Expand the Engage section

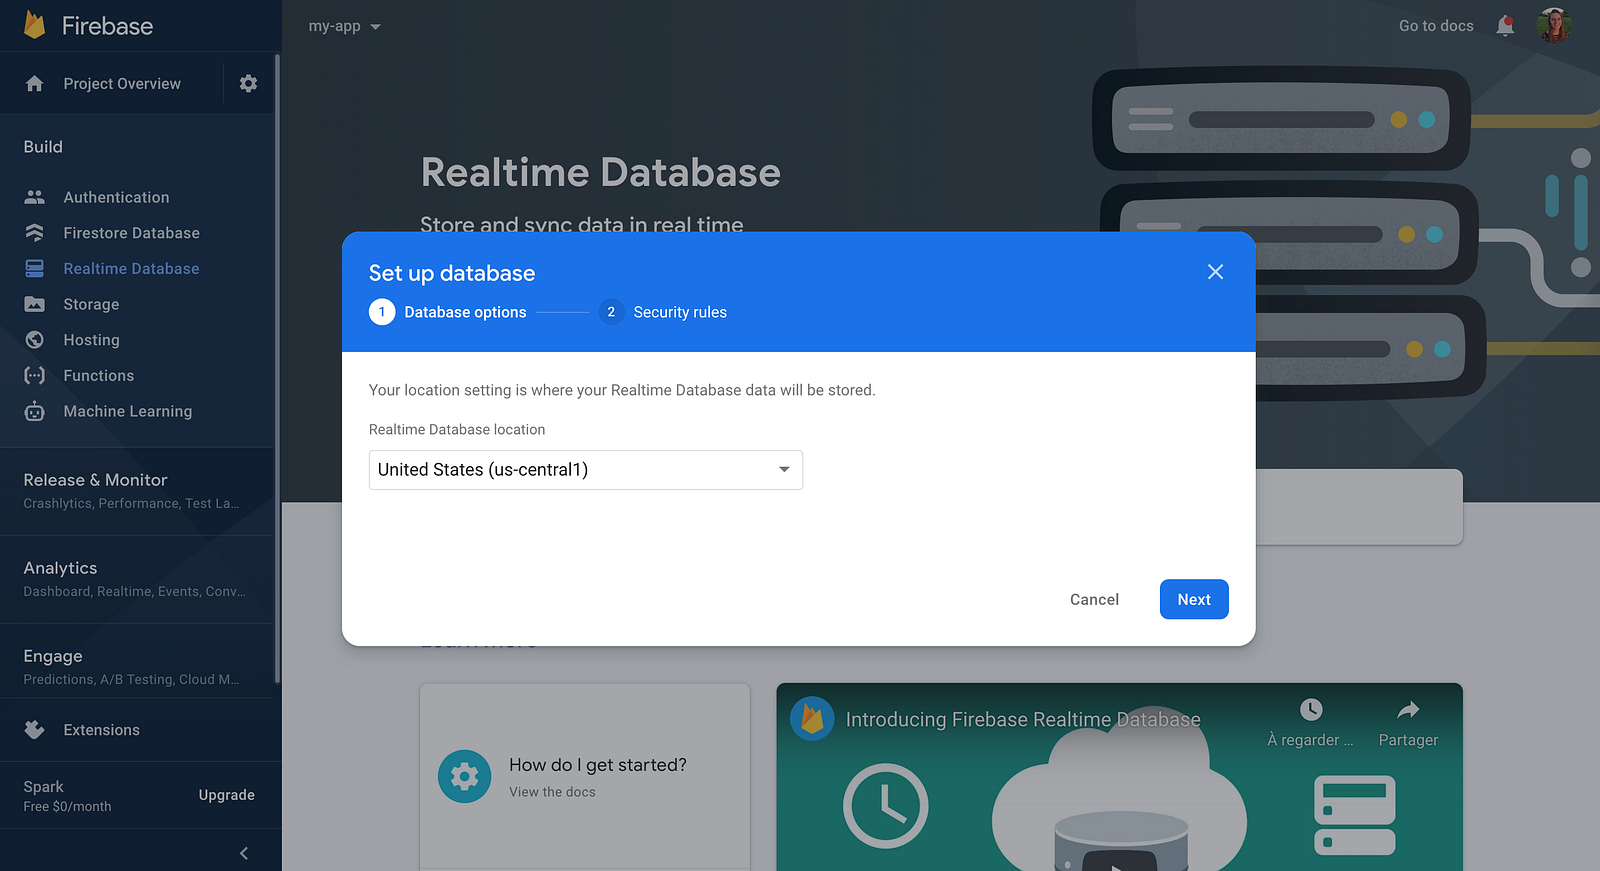point(136,667)
